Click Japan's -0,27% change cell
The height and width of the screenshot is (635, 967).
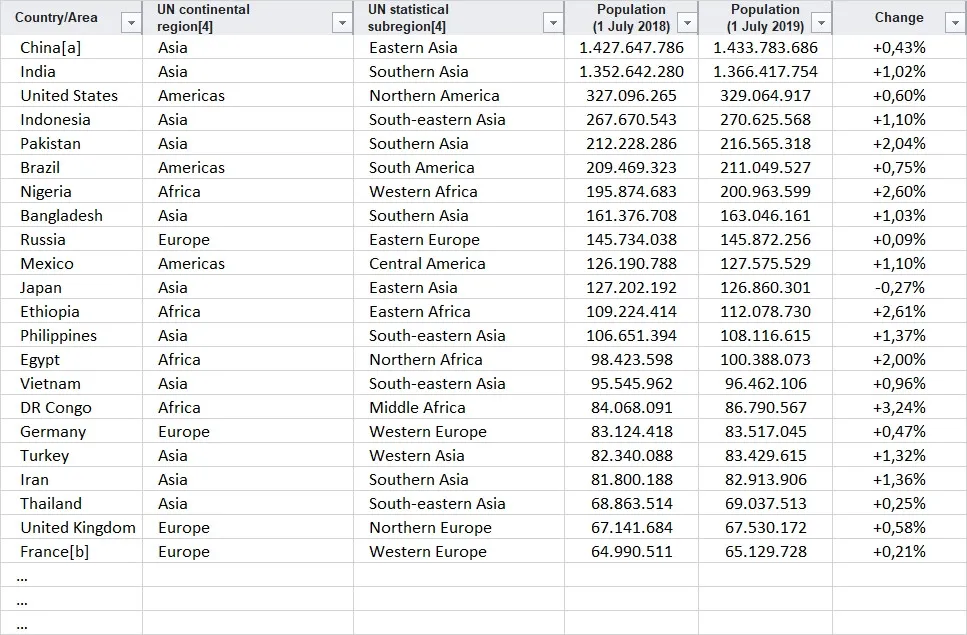899,287
